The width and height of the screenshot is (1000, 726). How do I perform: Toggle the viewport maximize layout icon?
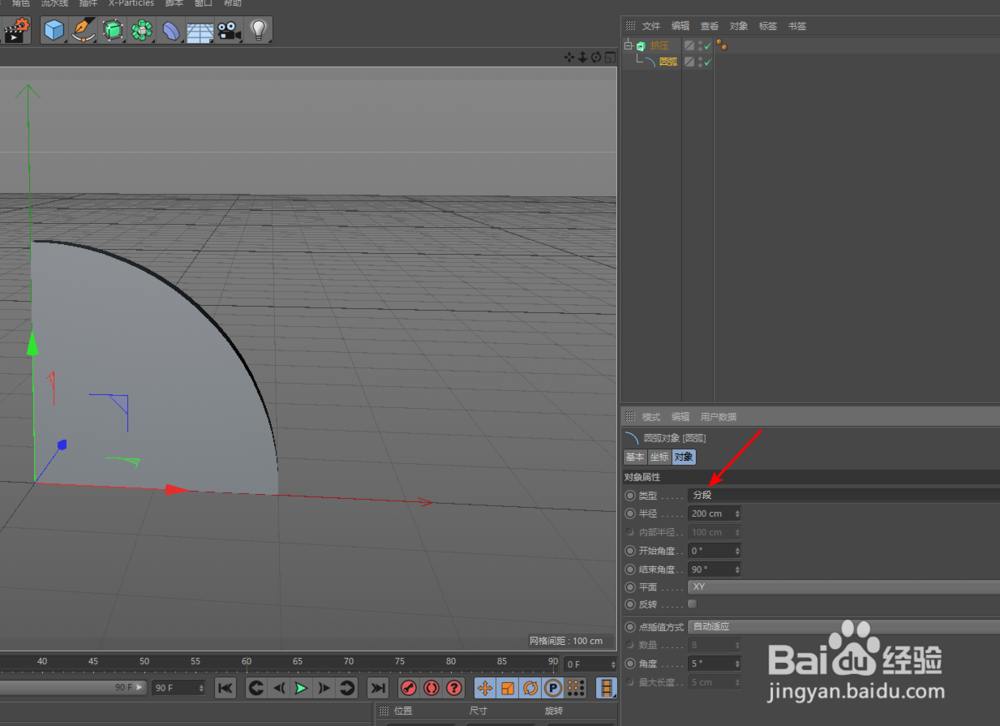coord(610,57)
